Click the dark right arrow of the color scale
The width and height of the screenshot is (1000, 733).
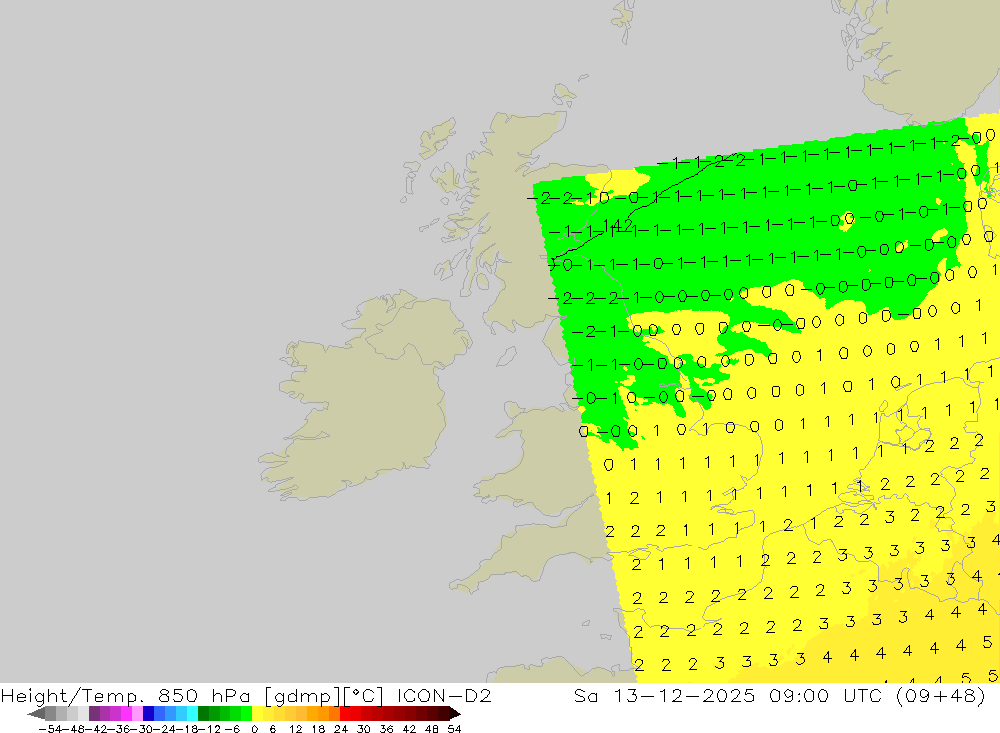tap(455, 714)
